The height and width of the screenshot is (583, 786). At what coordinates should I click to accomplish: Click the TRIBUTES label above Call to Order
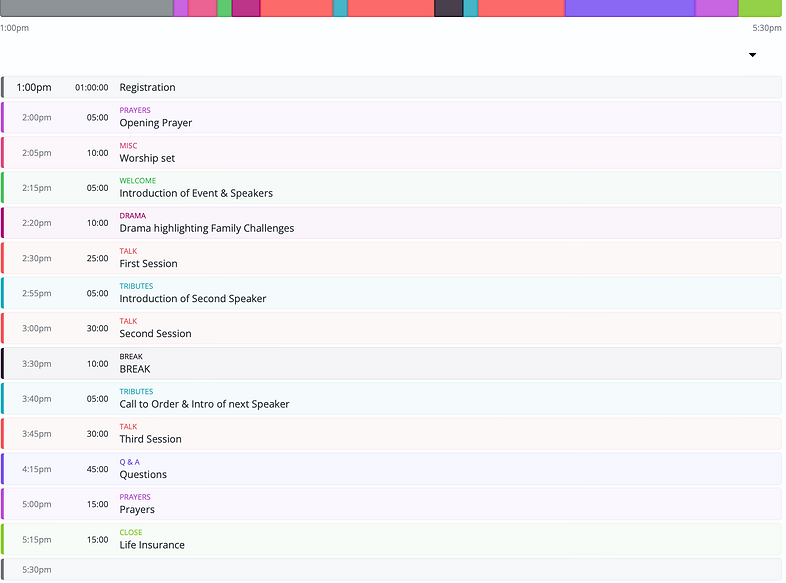point(136,391)
